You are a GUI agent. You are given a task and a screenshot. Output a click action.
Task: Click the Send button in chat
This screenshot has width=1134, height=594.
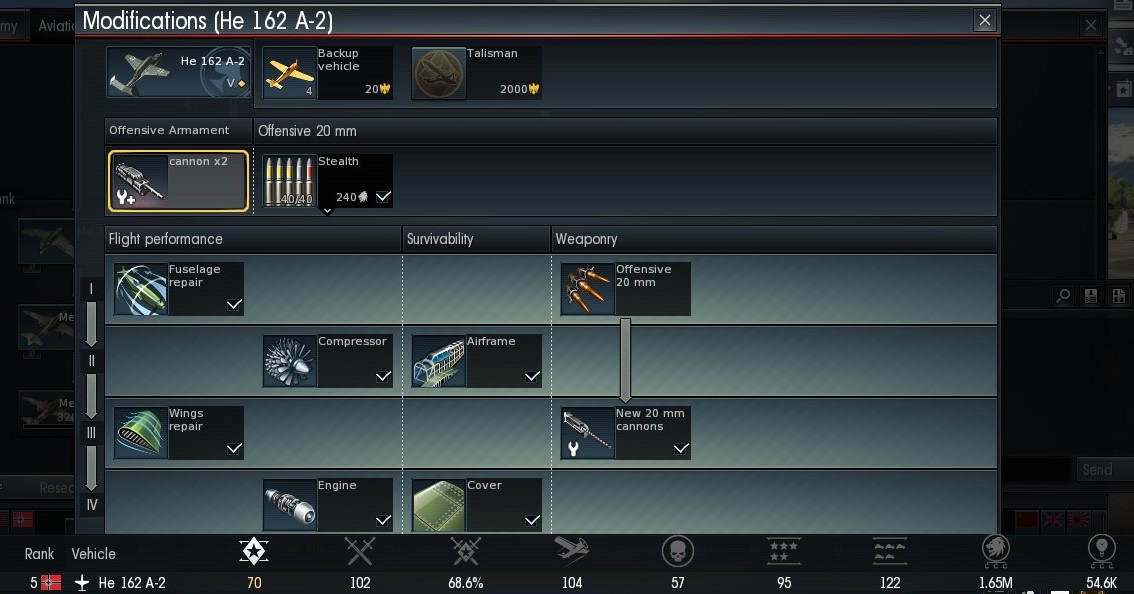pos(1097,470)
